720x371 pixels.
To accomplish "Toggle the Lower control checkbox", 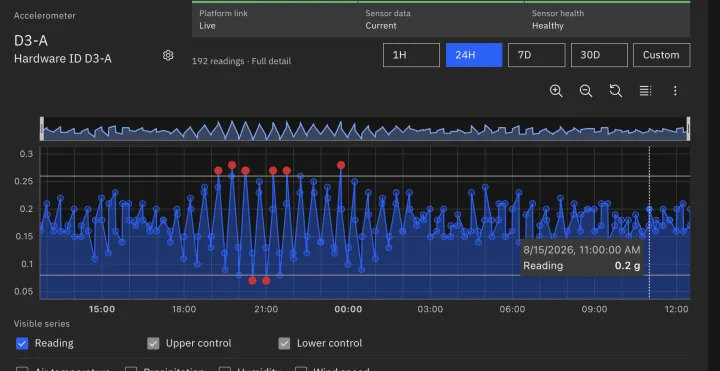I will [284, 343].
